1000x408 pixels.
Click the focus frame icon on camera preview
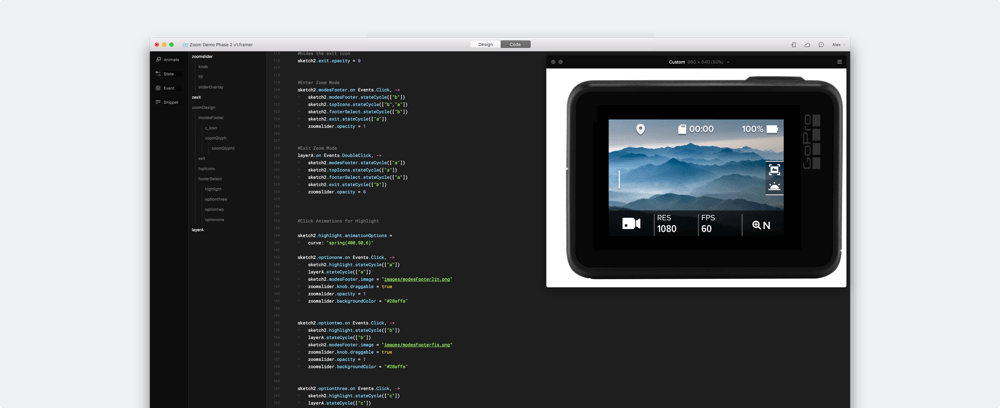774,170
